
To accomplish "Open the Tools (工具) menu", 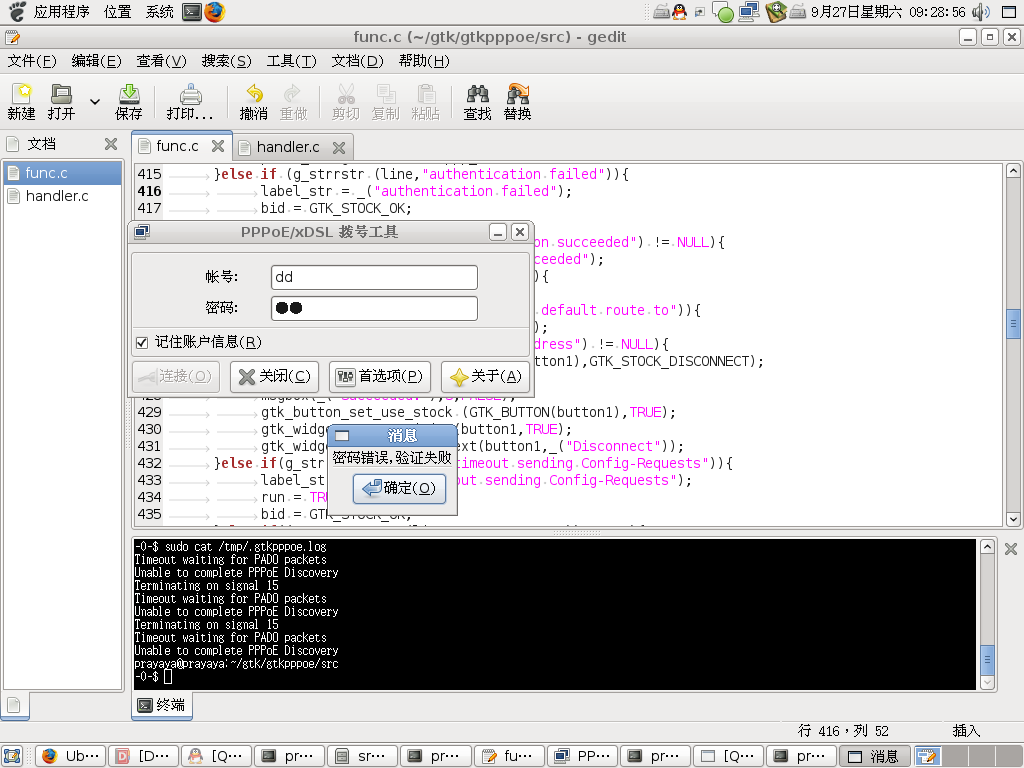I will pos(291,61).
